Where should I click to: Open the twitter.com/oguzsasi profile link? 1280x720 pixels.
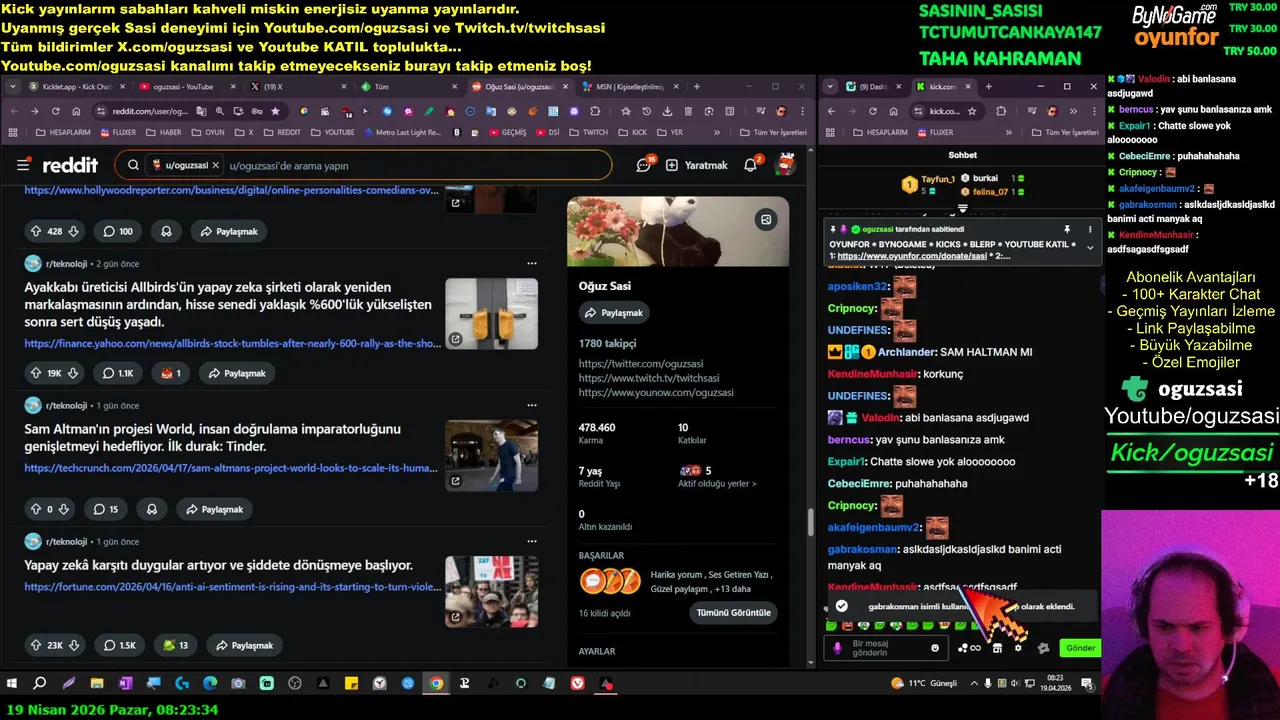(x=641, y=364)
